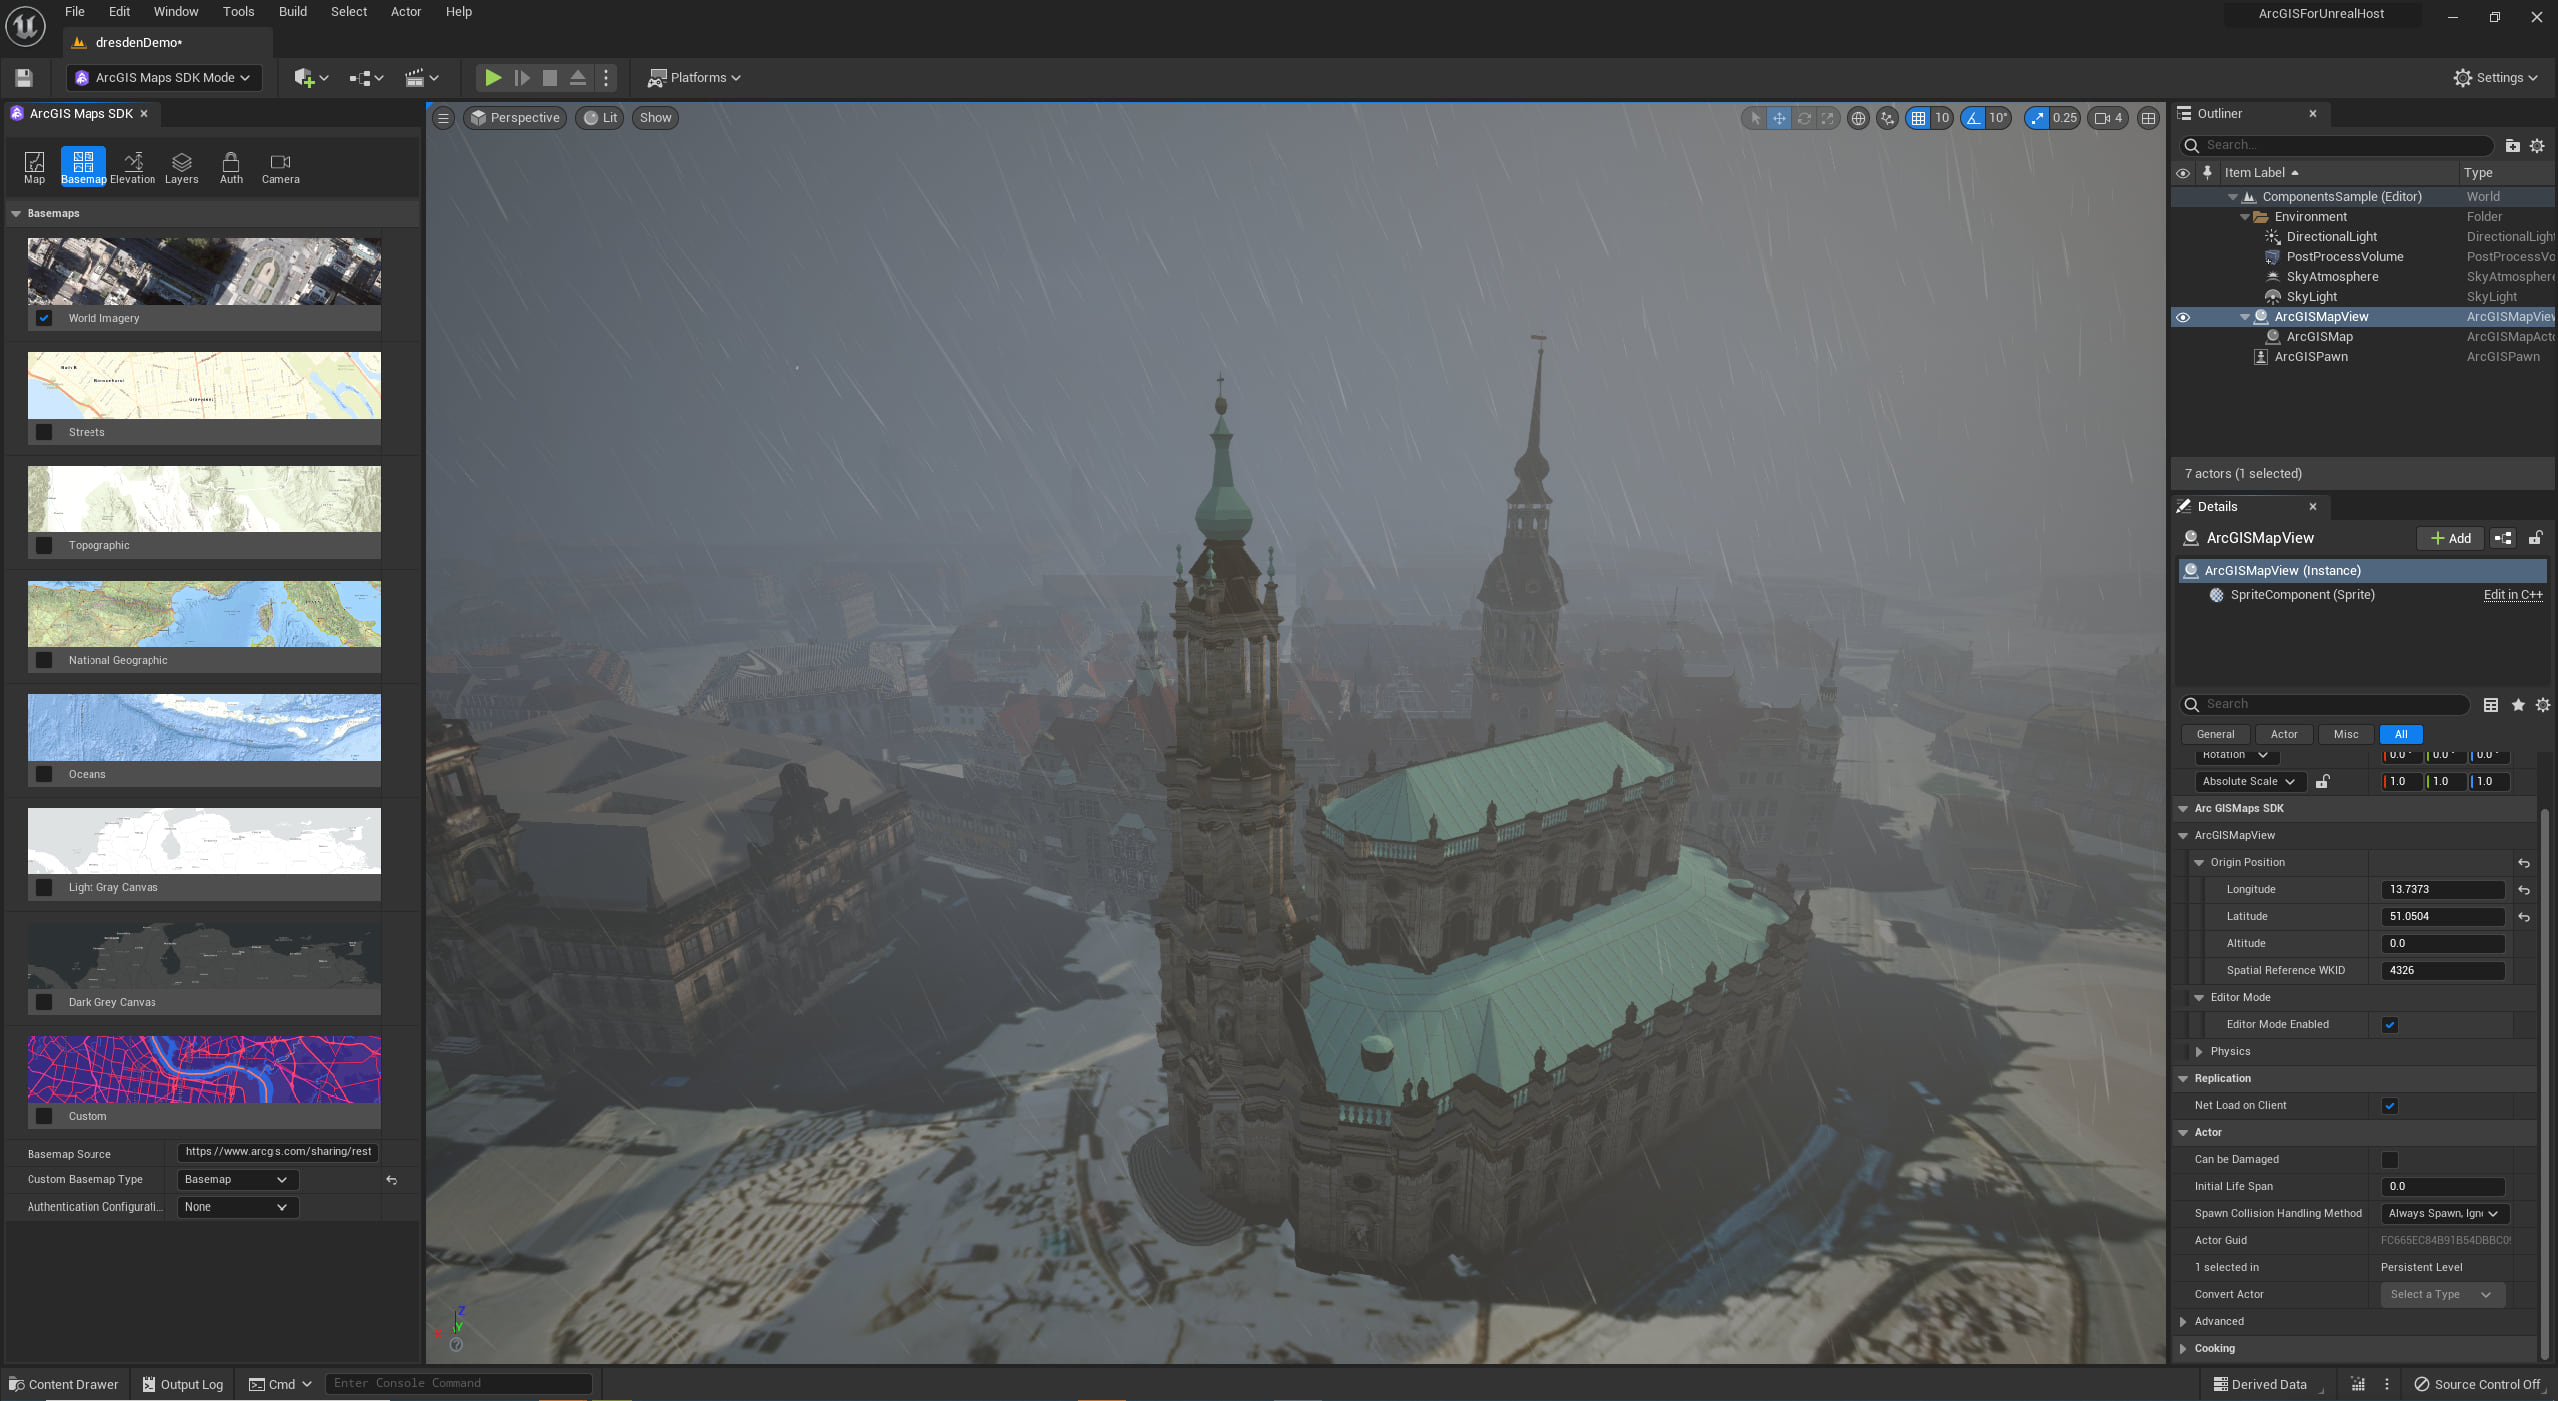The width and height of the screenshot is (2558, 1401).
Task: Open the Custom Basemap Type dropdown
Action: pos(236,1179)
